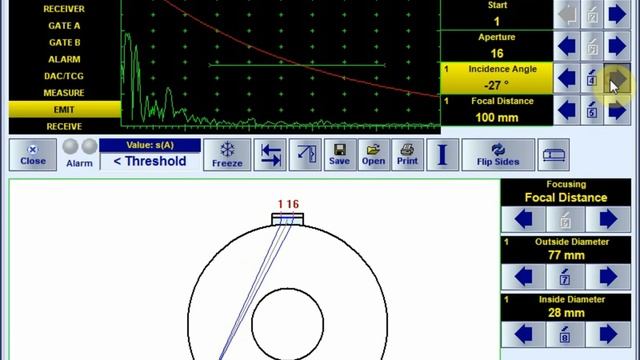Select GATE B menu
The height and width of the screenshot is (360, 640).
(x=64, y=42)
